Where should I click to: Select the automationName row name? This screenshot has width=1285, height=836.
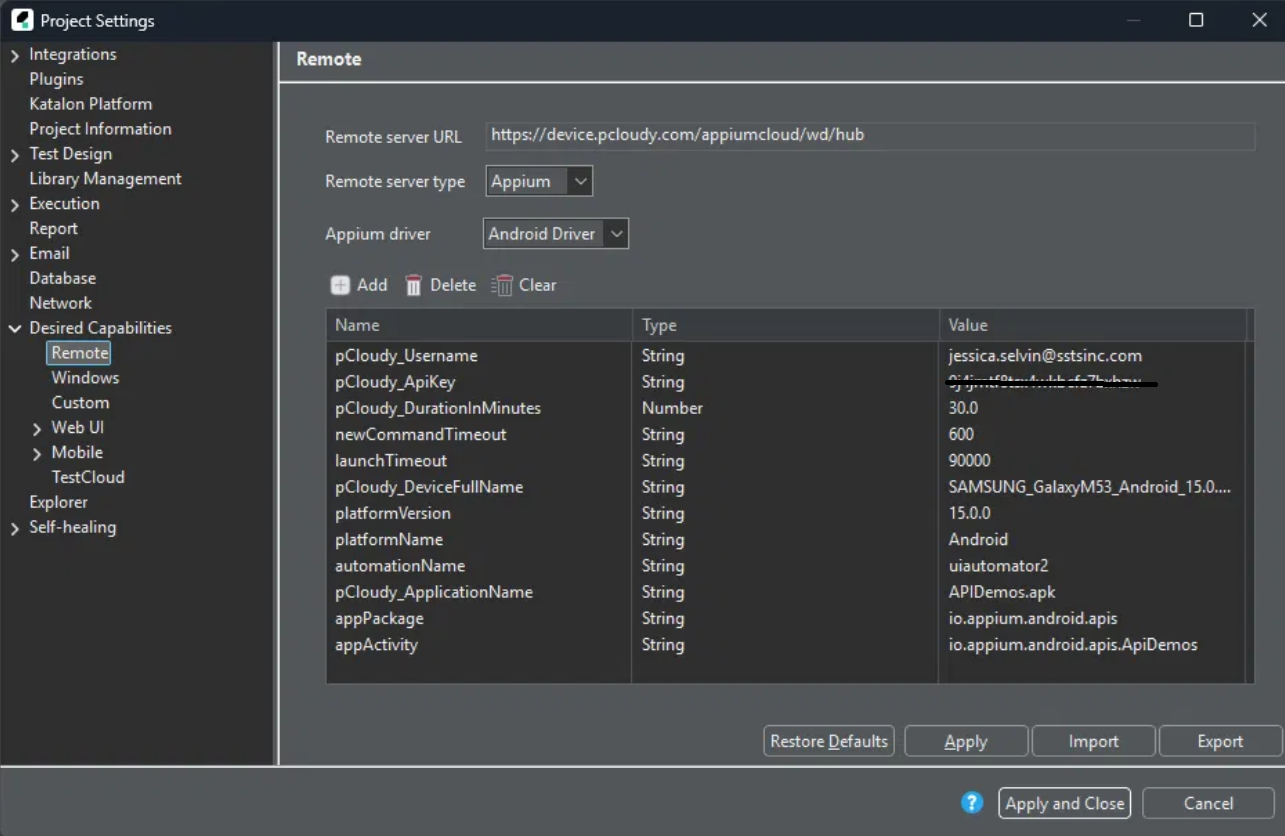coord(400,566)
